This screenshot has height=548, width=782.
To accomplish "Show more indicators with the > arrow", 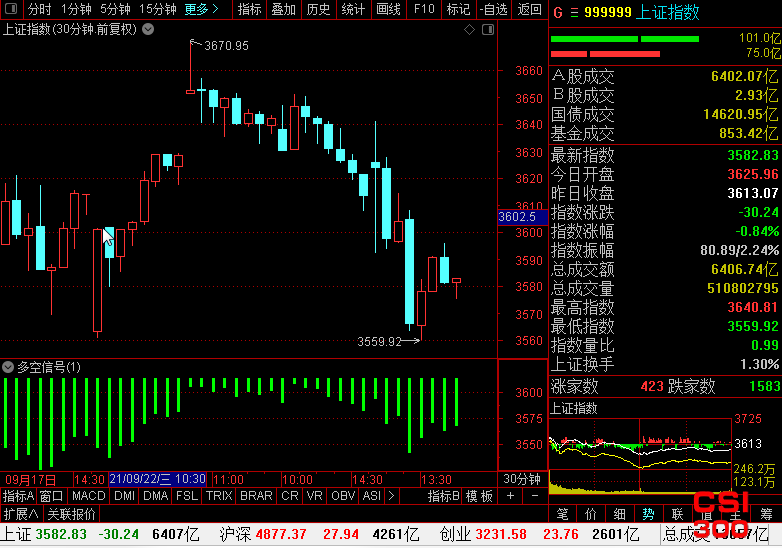I will click(391, 496).
